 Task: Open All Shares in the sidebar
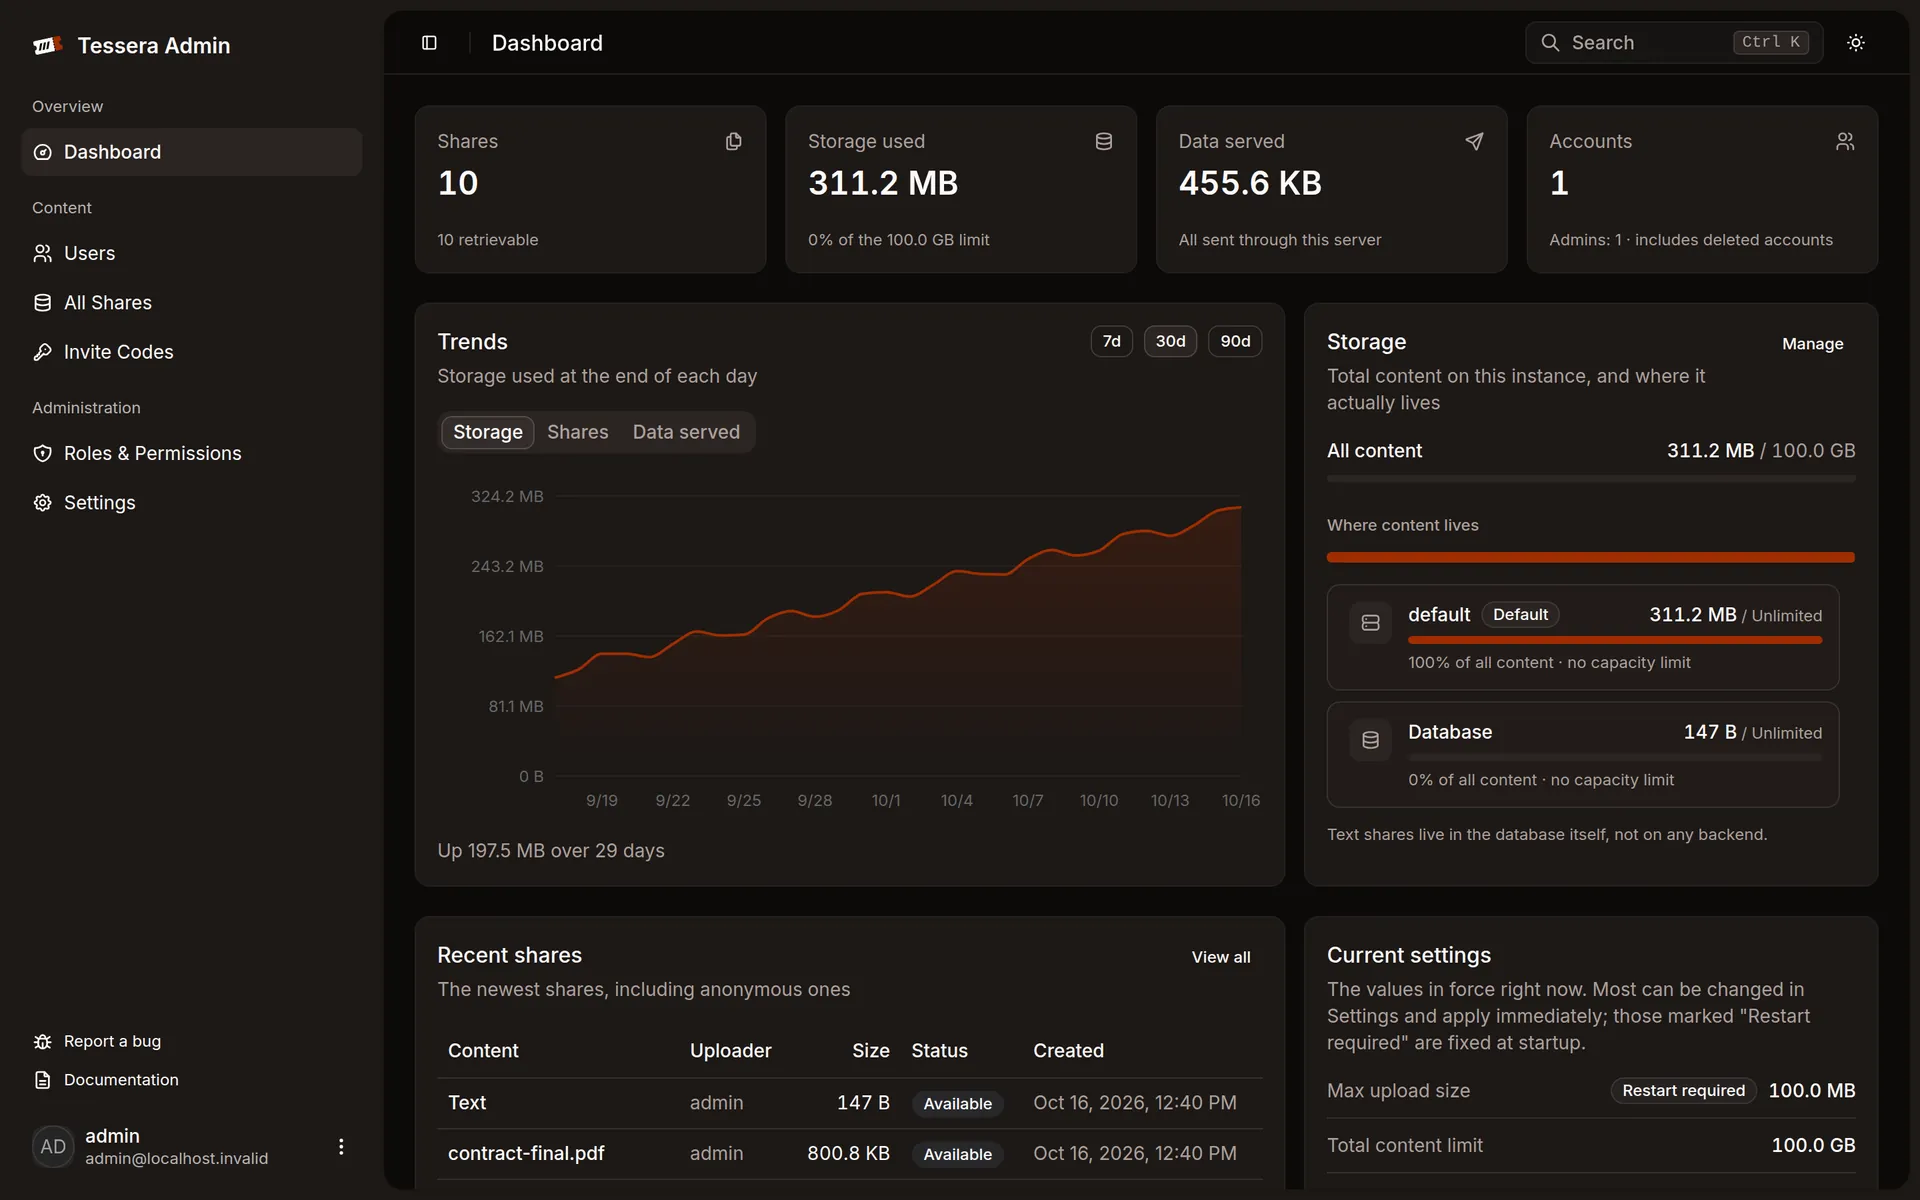pyautogui.click(x=192, y=303)
